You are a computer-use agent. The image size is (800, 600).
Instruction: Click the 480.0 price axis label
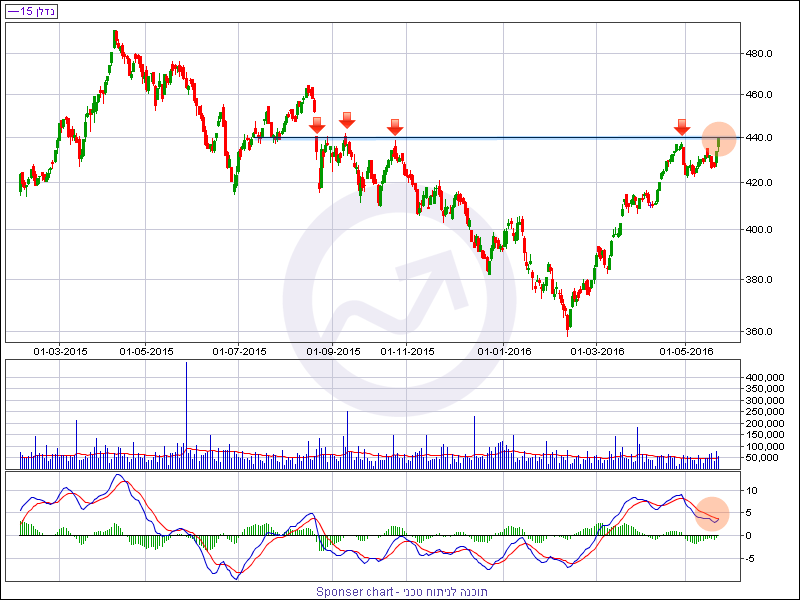761,53
